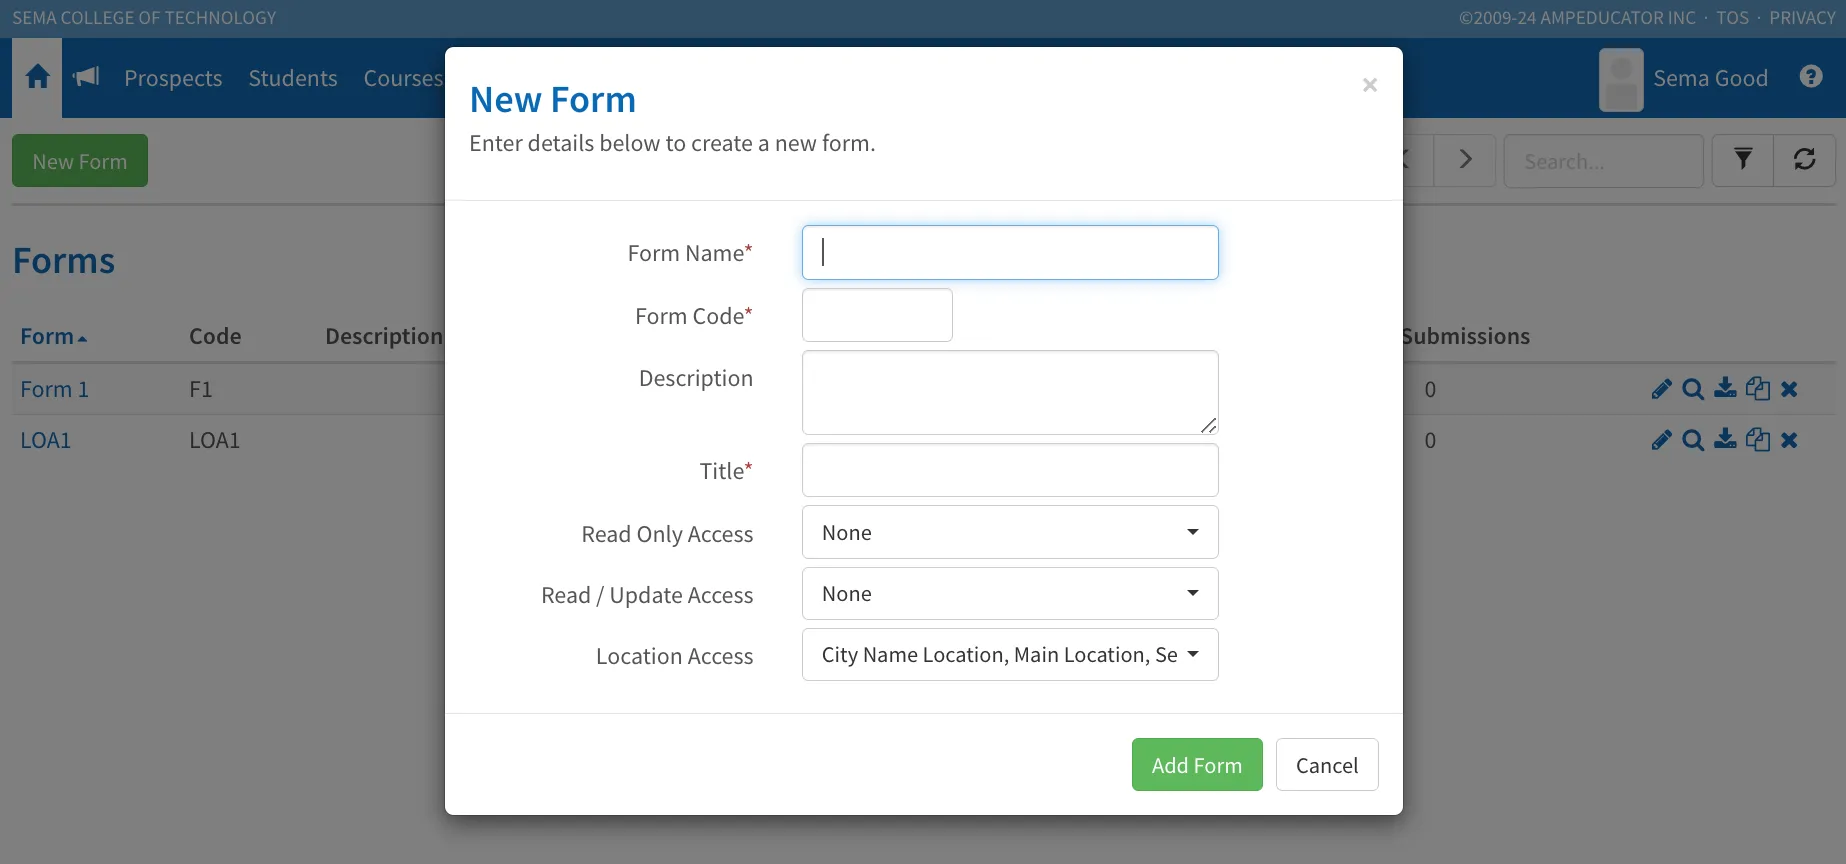Go to the next page arrow
Viewport: 1846px width, 864px height.
[1465, 160]
